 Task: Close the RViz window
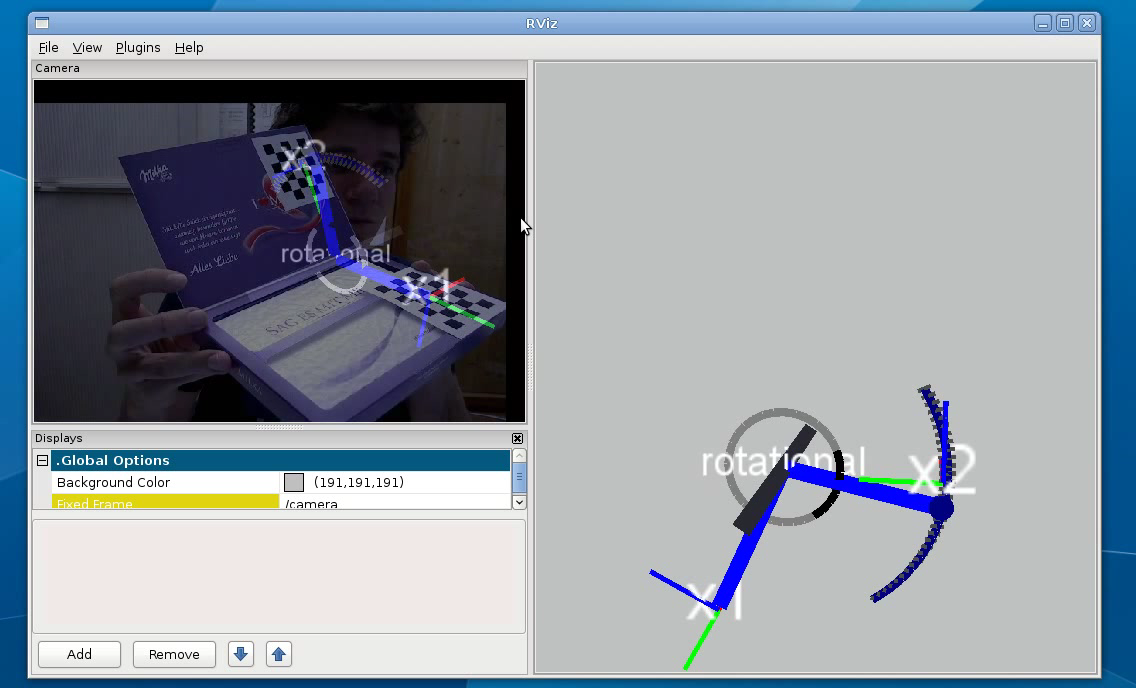(x=1086, y=23)
